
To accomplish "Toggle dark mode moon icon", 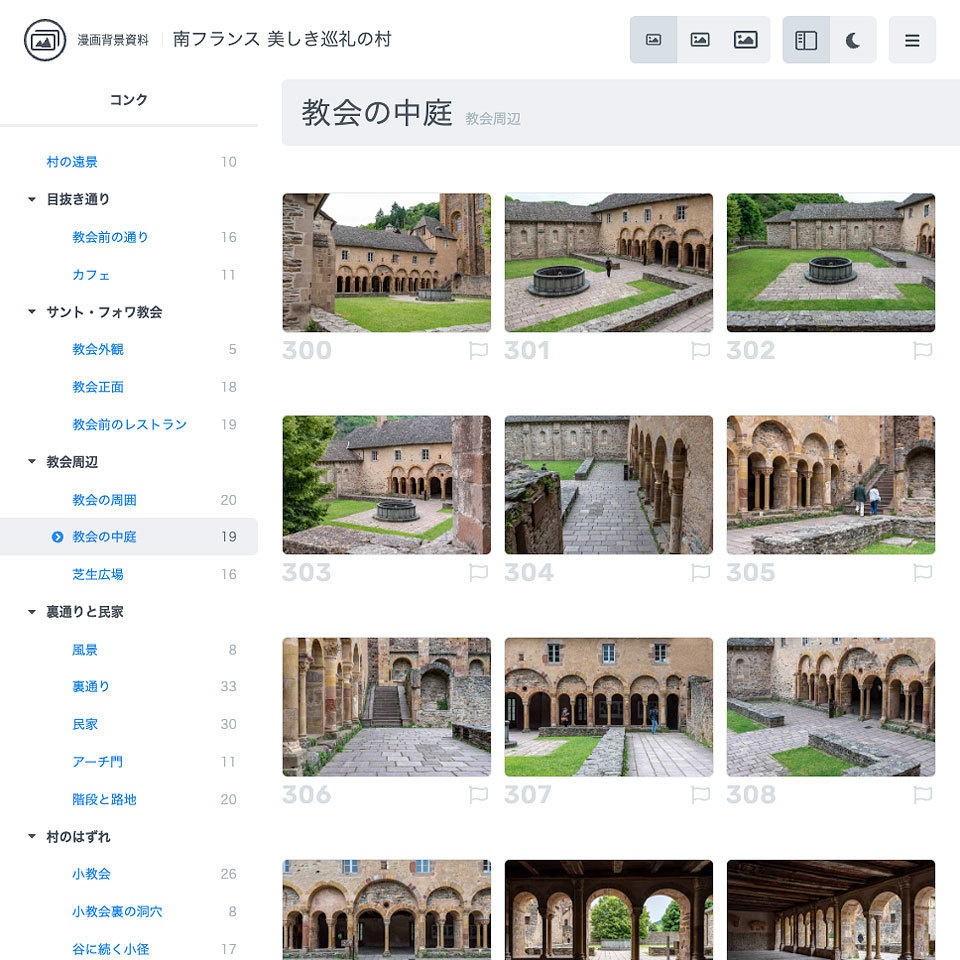I will click(853, 40).
